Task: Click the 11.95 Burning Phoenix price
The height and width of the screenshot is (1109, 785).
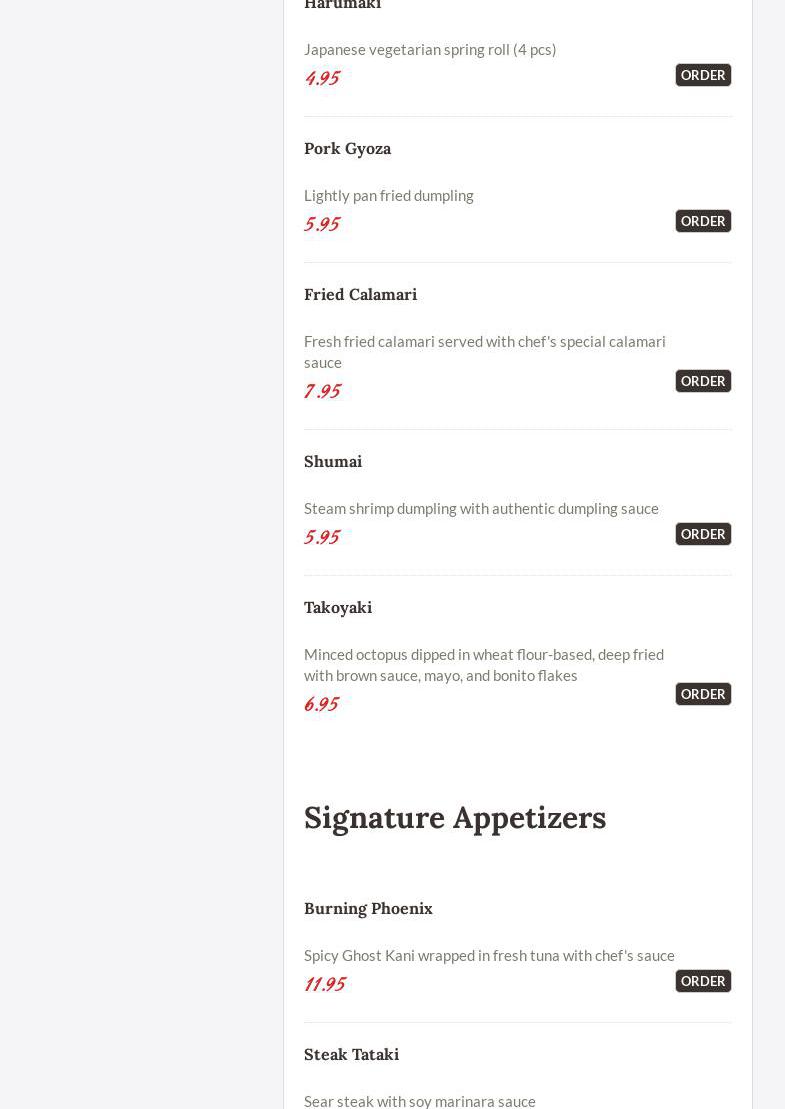Action: point(325,984)
